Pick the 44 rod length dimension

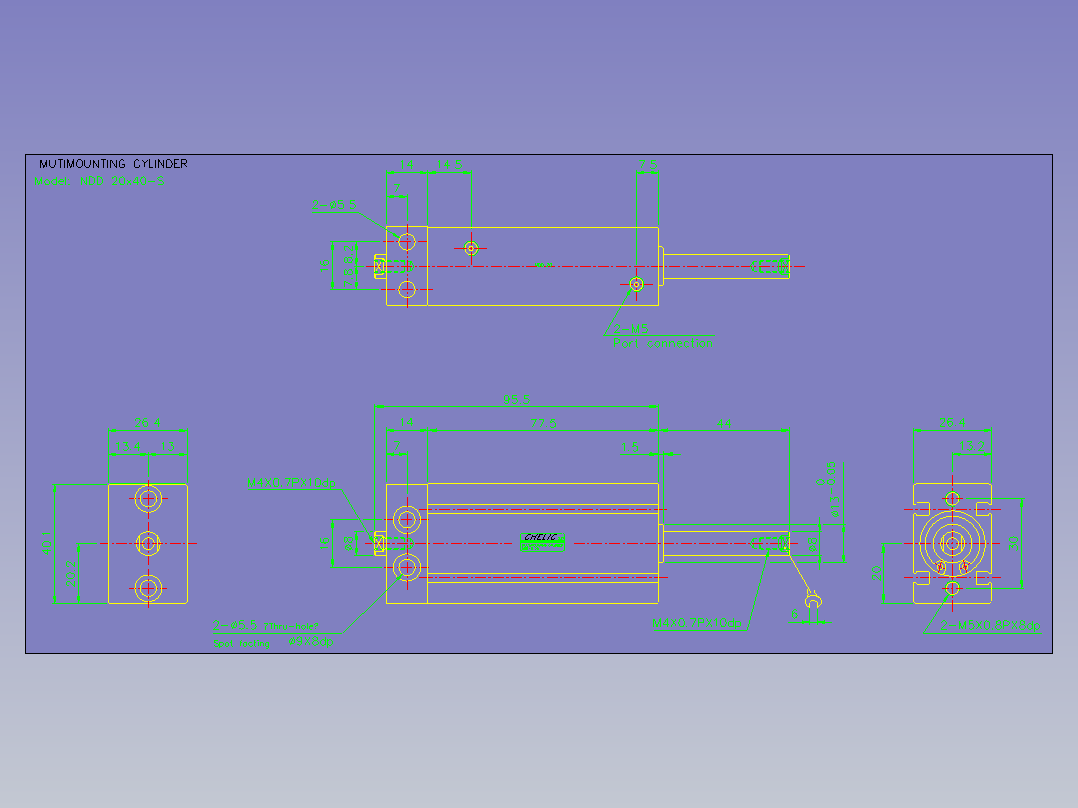724,424
